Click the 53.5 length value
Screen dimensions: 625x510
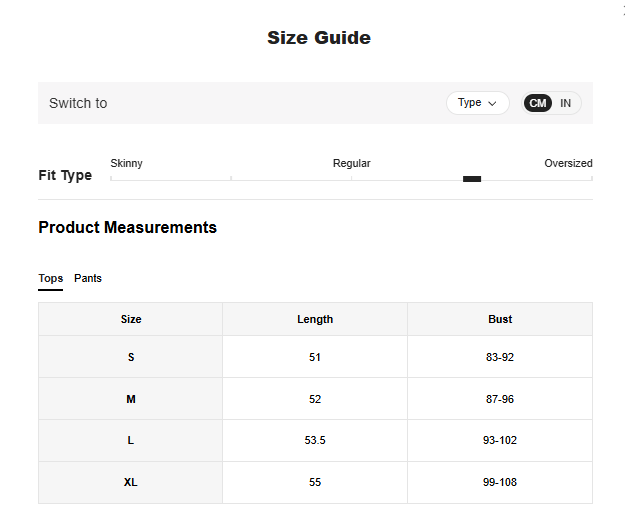coord(315,440)
